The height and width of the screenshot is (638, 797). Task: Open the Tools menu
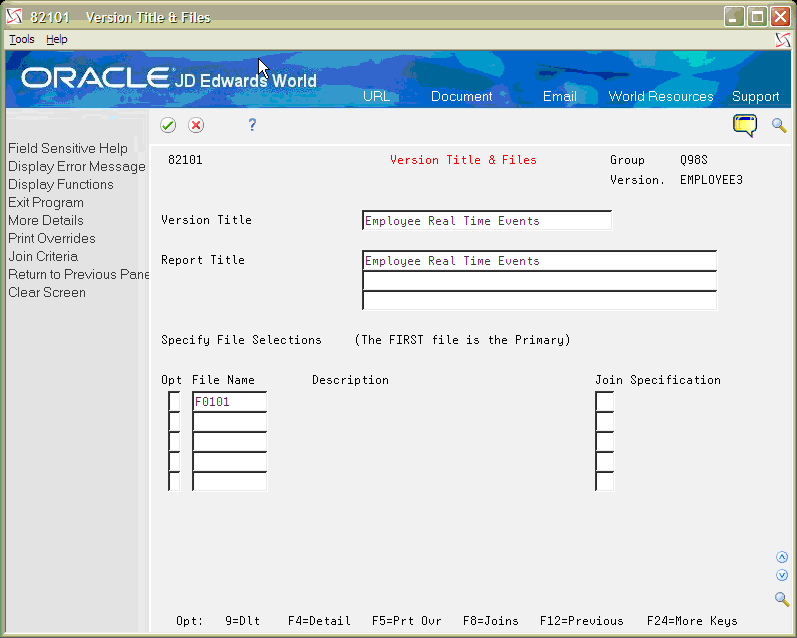pyautogui.click(x=22, y=39)
